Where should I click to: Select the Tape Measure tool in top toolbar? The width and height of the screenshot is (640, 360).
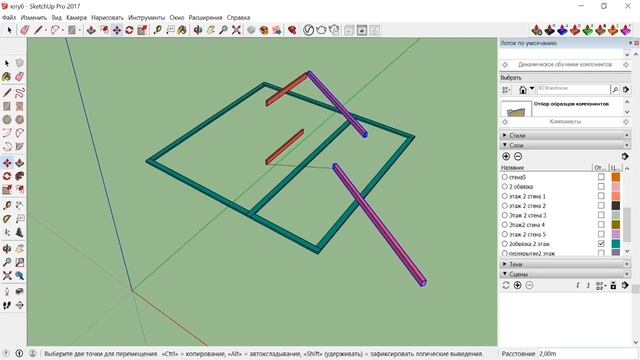coord(158,30)
